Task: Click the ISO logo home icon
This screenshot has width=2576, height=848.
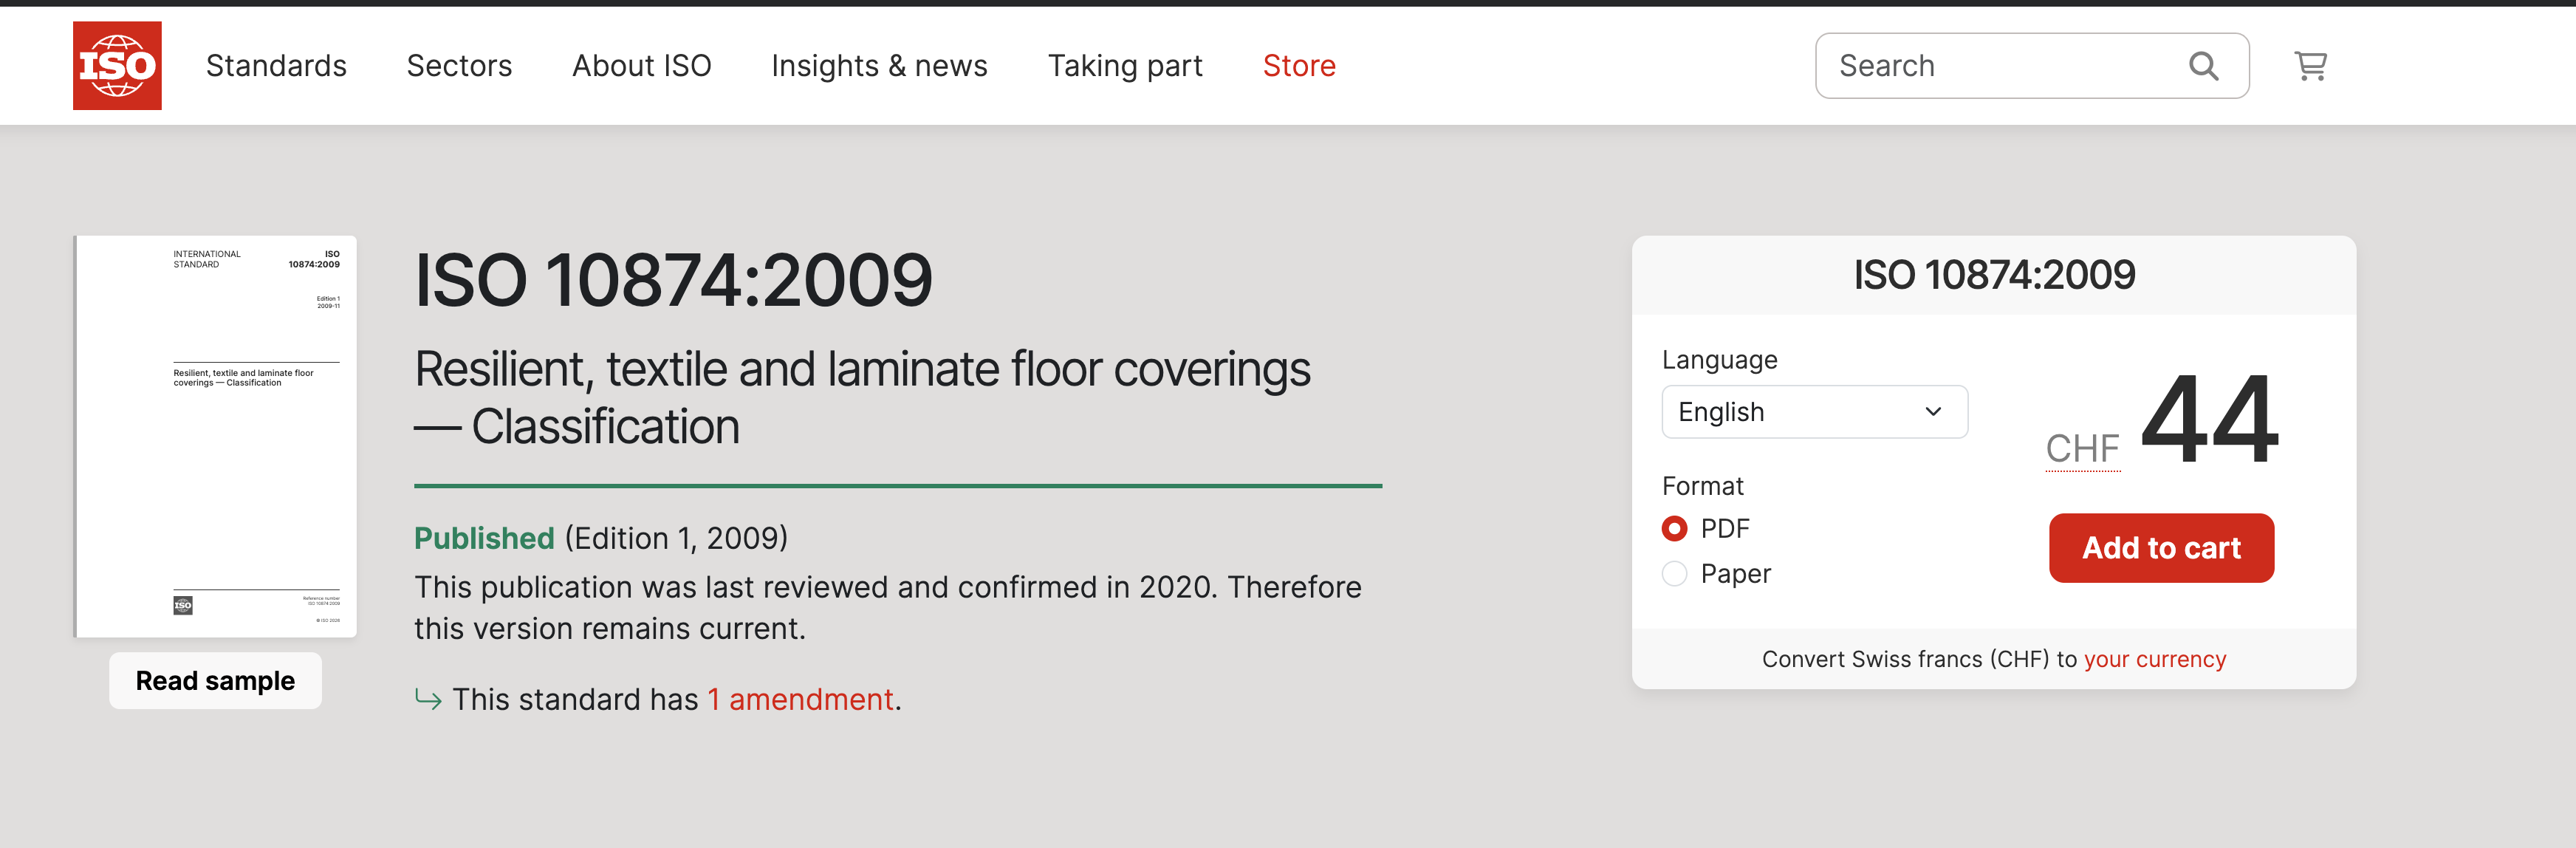Action: tap(117, 65)
